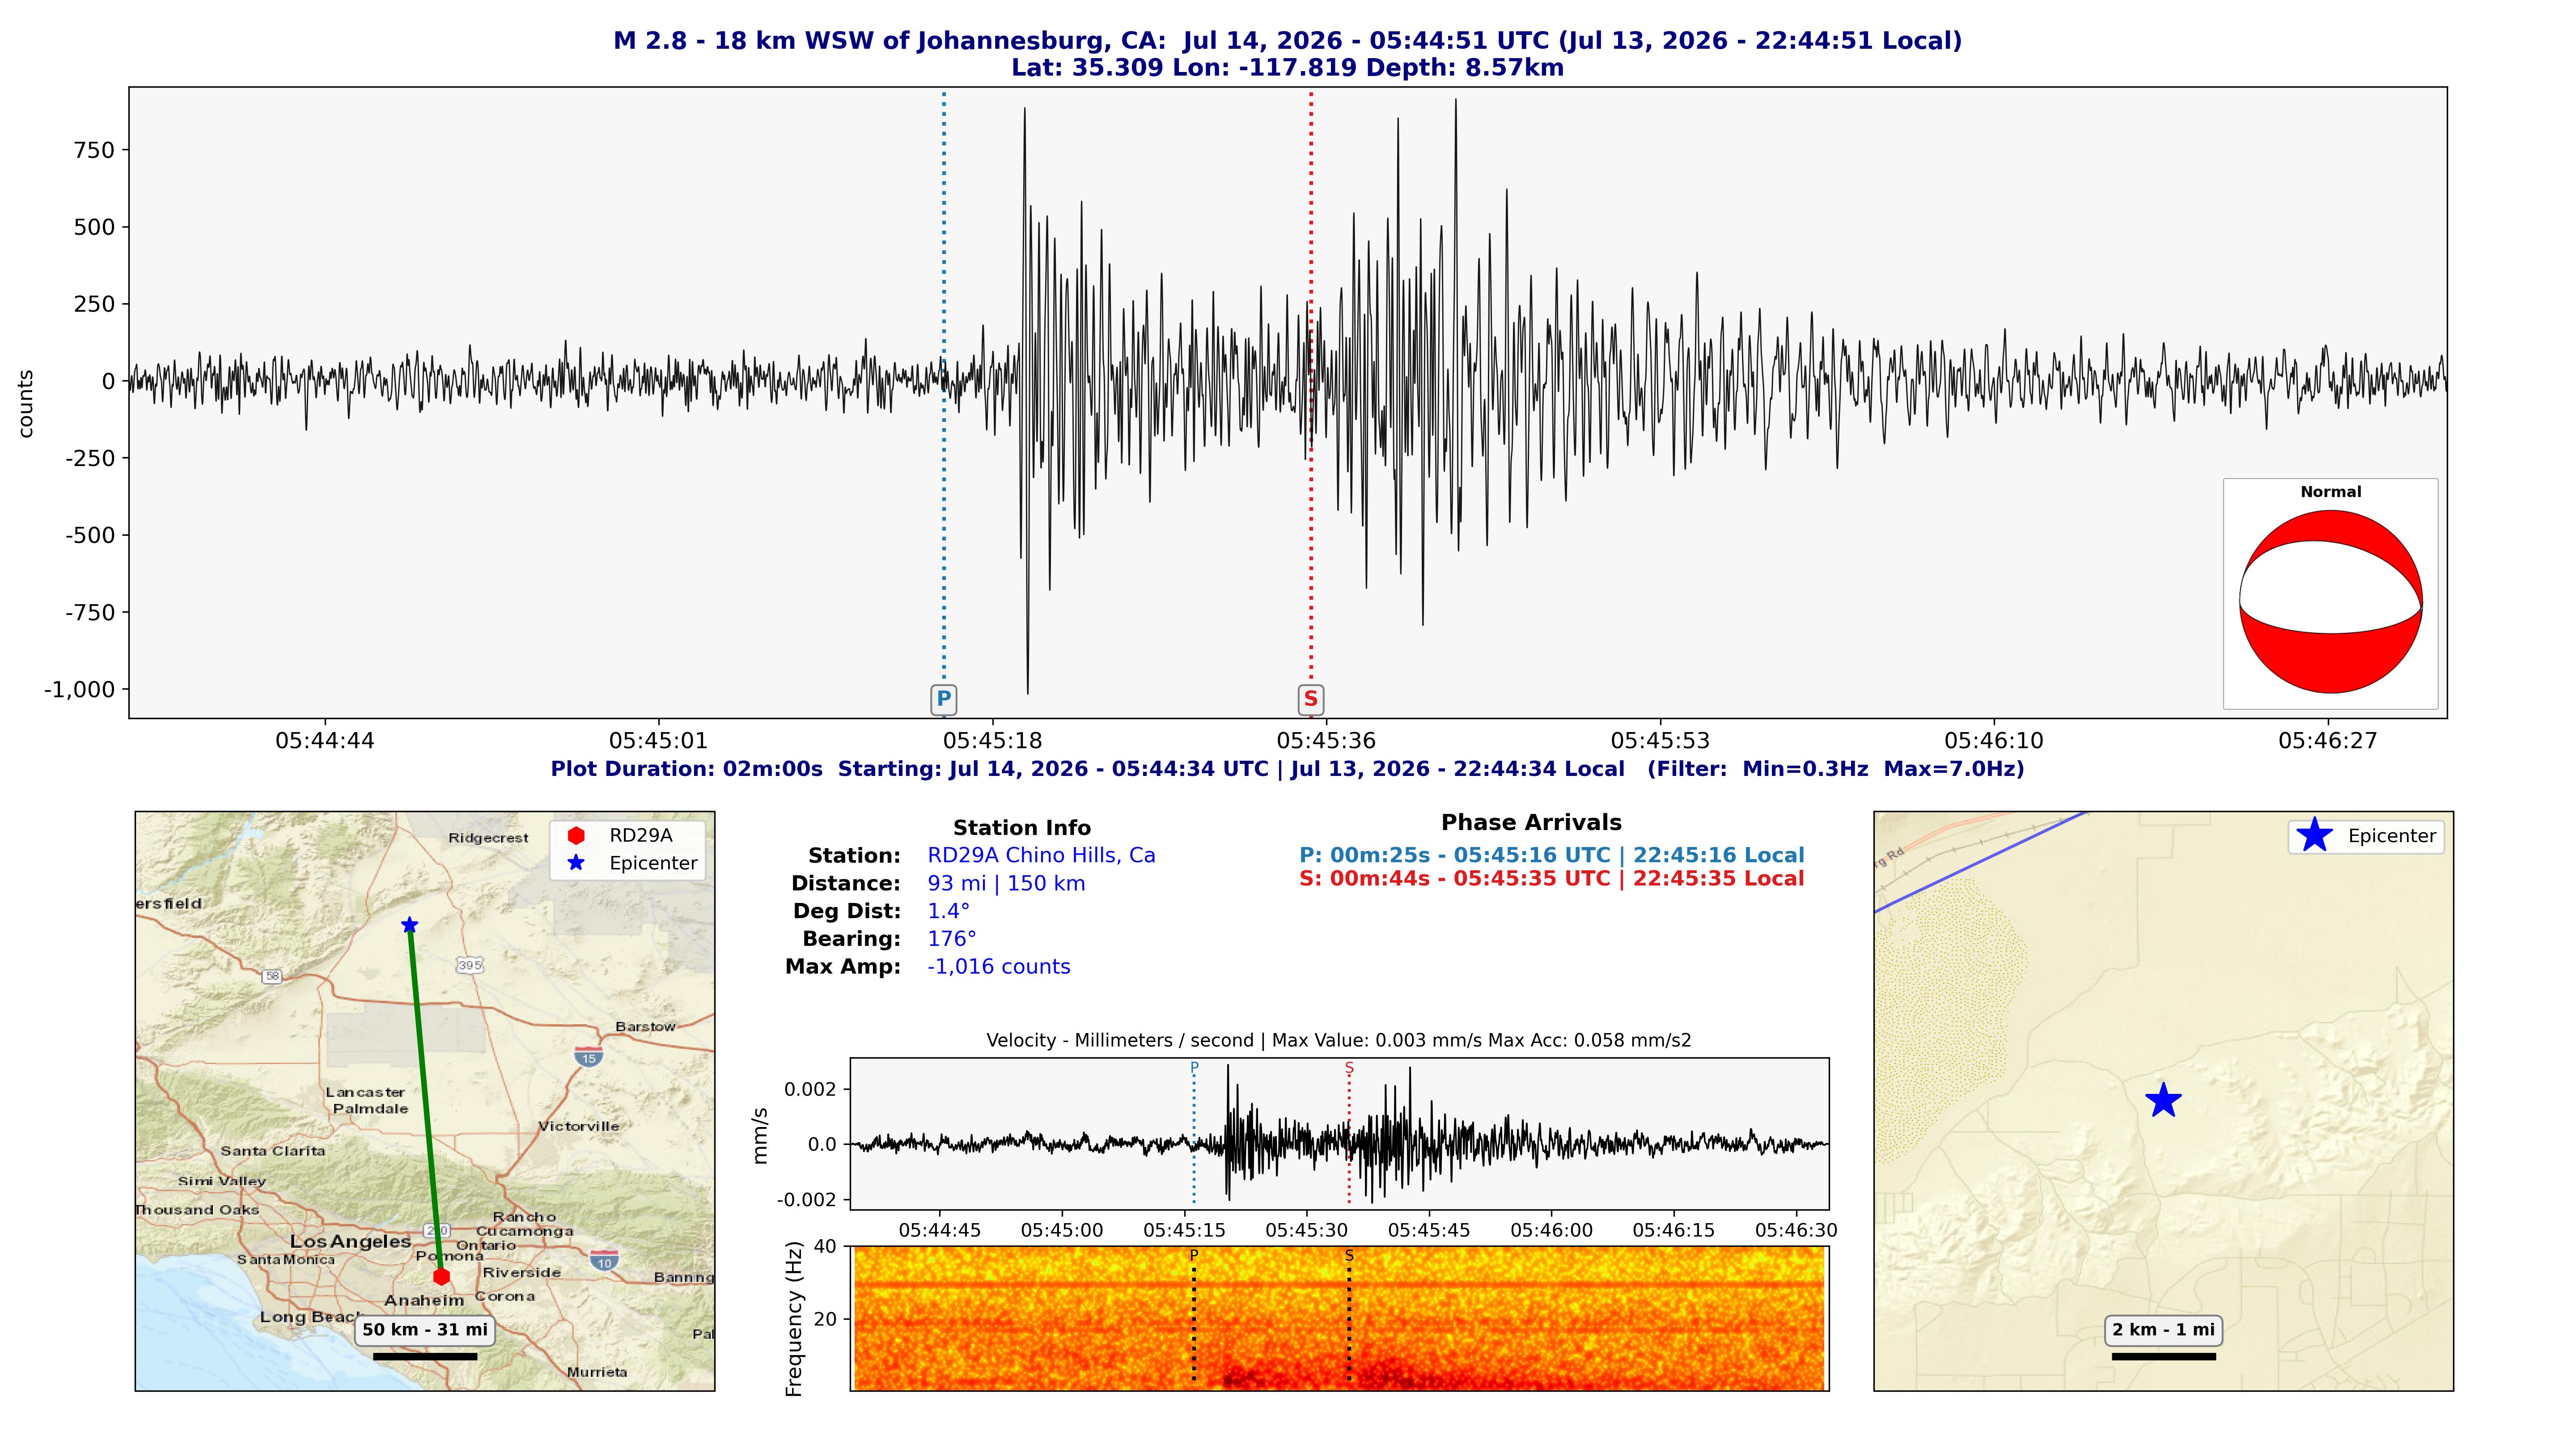Click the 'Lat: 35.309 Lon: -117.819' subtitle line
Image resolution: width=2576 pixels, height=1449 pixels.
tap(1287, 68)
